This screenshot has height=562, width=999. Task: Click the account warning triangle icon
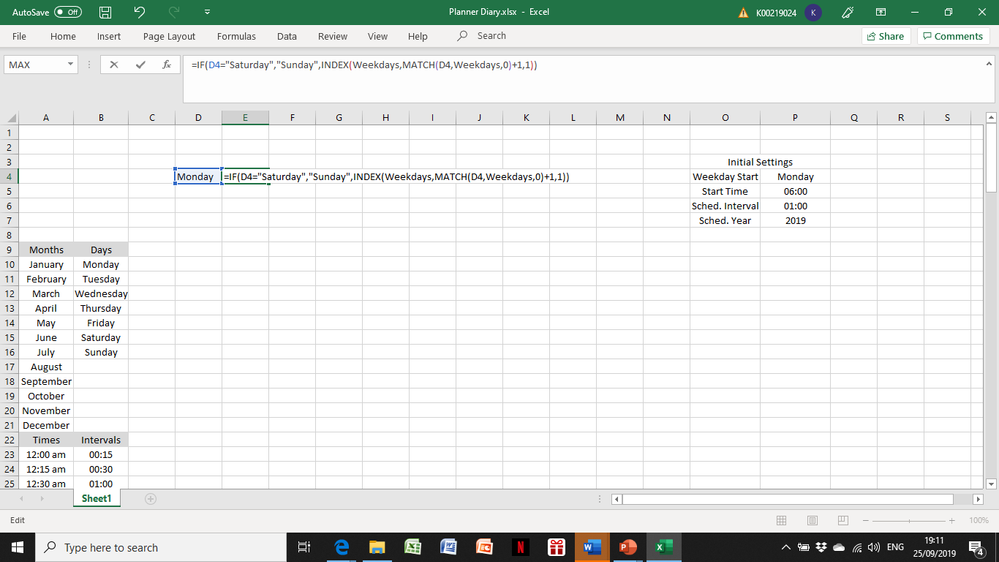coord(743,13)
